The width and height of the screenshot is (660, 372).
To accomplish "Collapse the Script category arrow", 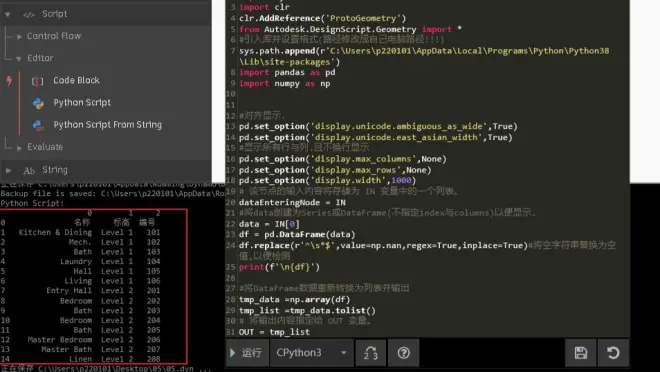I will [x=8, y=15].
